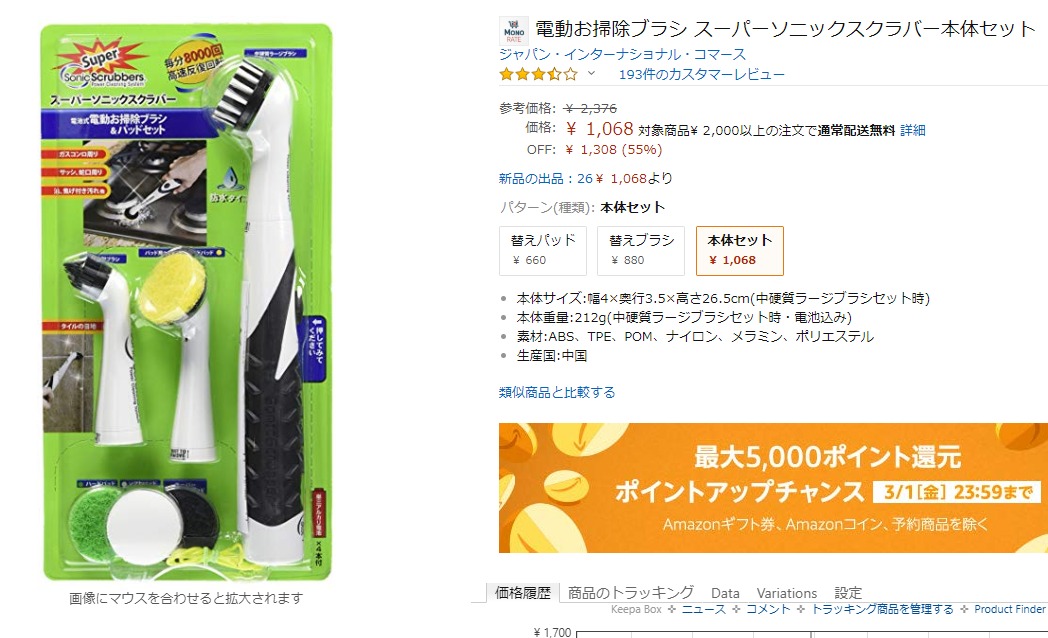Open the 193 customer reviews link
This screenshot has height=638, width=1048.
701,74
